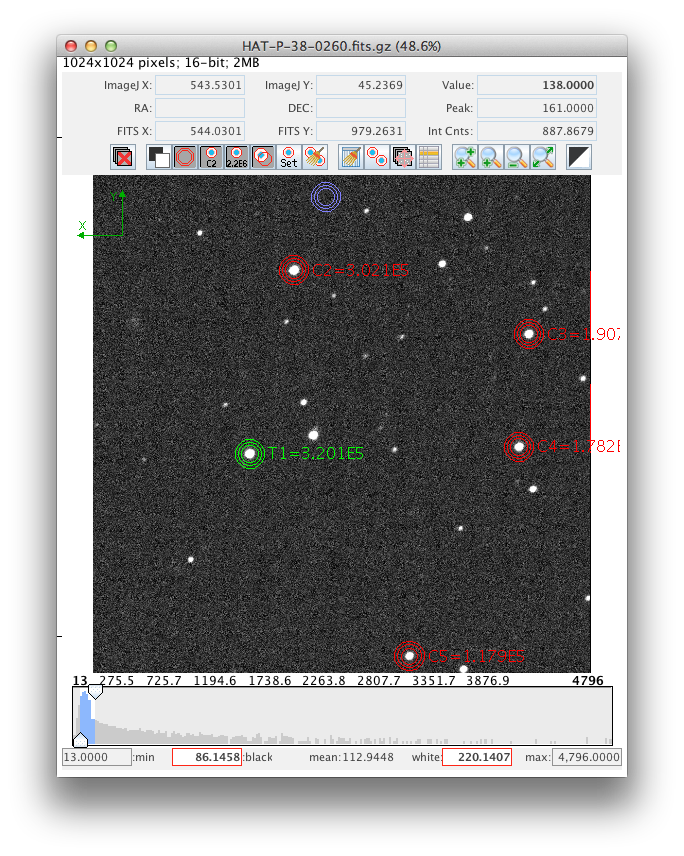Toggle the 'C2' centroid aperture button
Image resolution: width=684 pixels, height=856 pixels.
[x=211, y=157]
